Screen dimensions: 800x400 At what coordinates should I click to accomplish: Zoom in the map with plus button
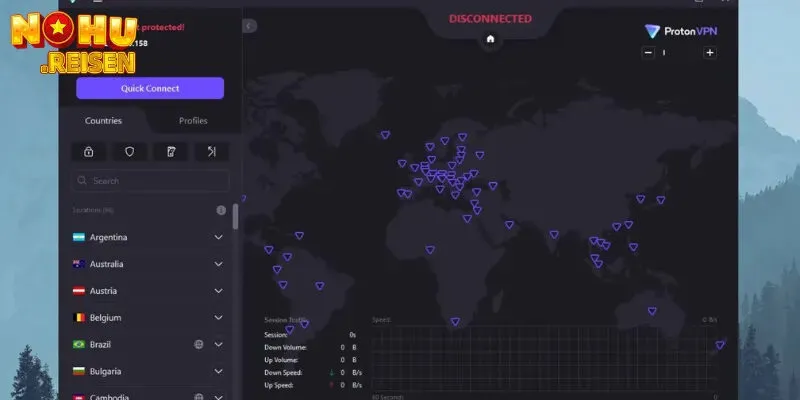[709, 53]
